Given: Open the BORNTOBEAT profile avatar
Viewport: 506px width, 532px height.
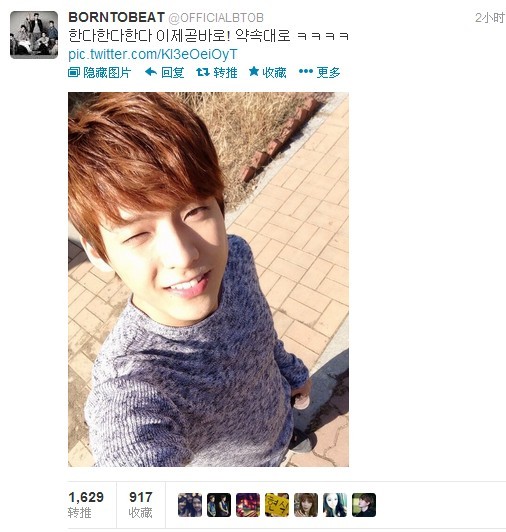Looking at the screenshot, I should pos(34,35).
